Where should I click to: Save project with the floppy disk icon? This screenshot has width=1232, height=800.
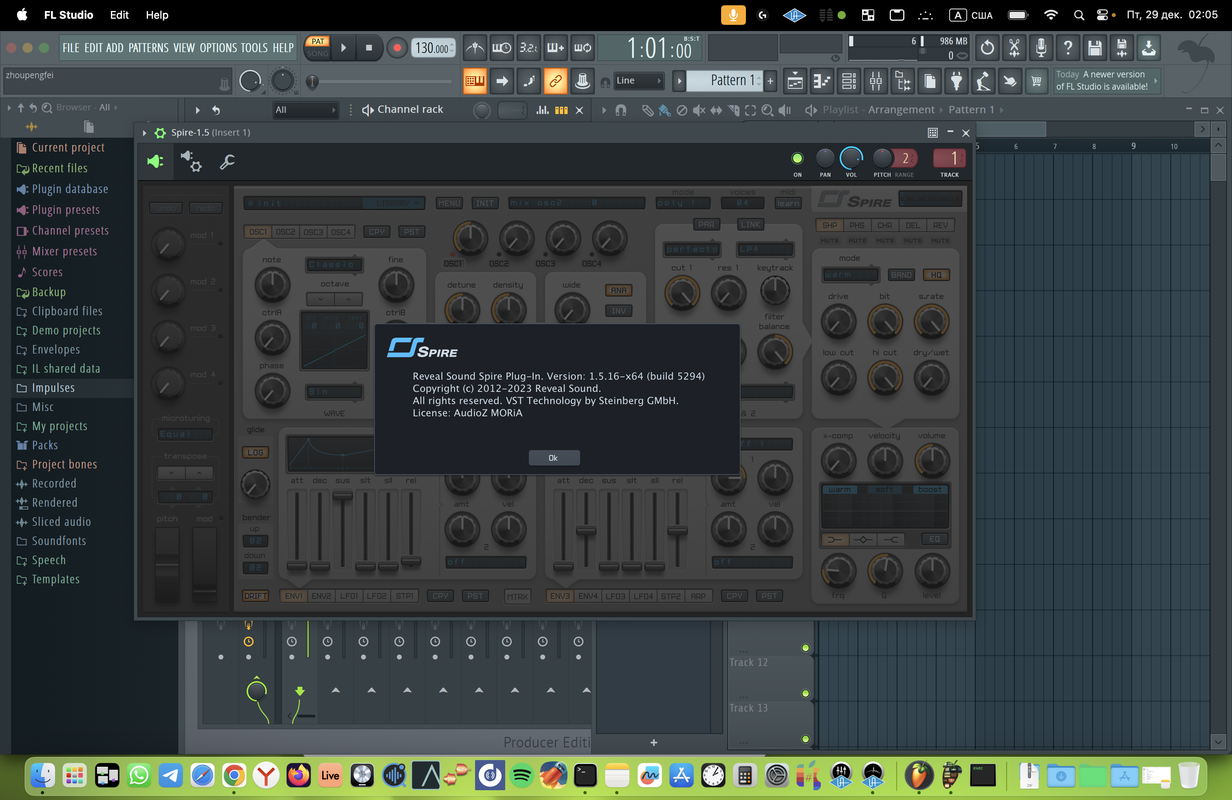1095,47
